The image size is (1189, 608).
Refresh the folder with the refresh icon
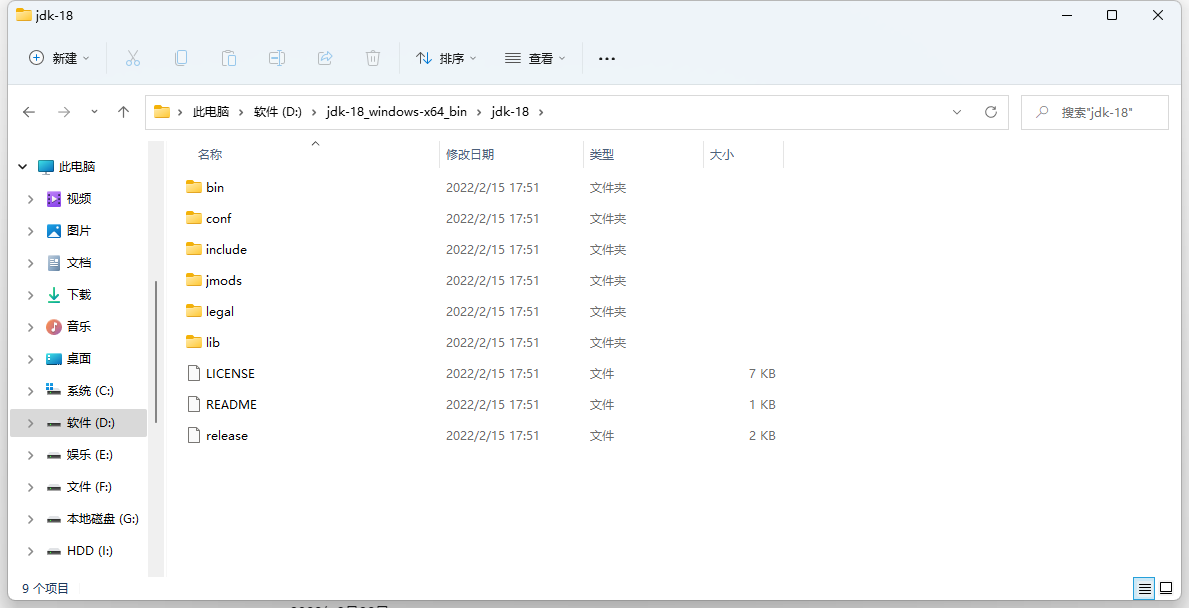(991, 112)
